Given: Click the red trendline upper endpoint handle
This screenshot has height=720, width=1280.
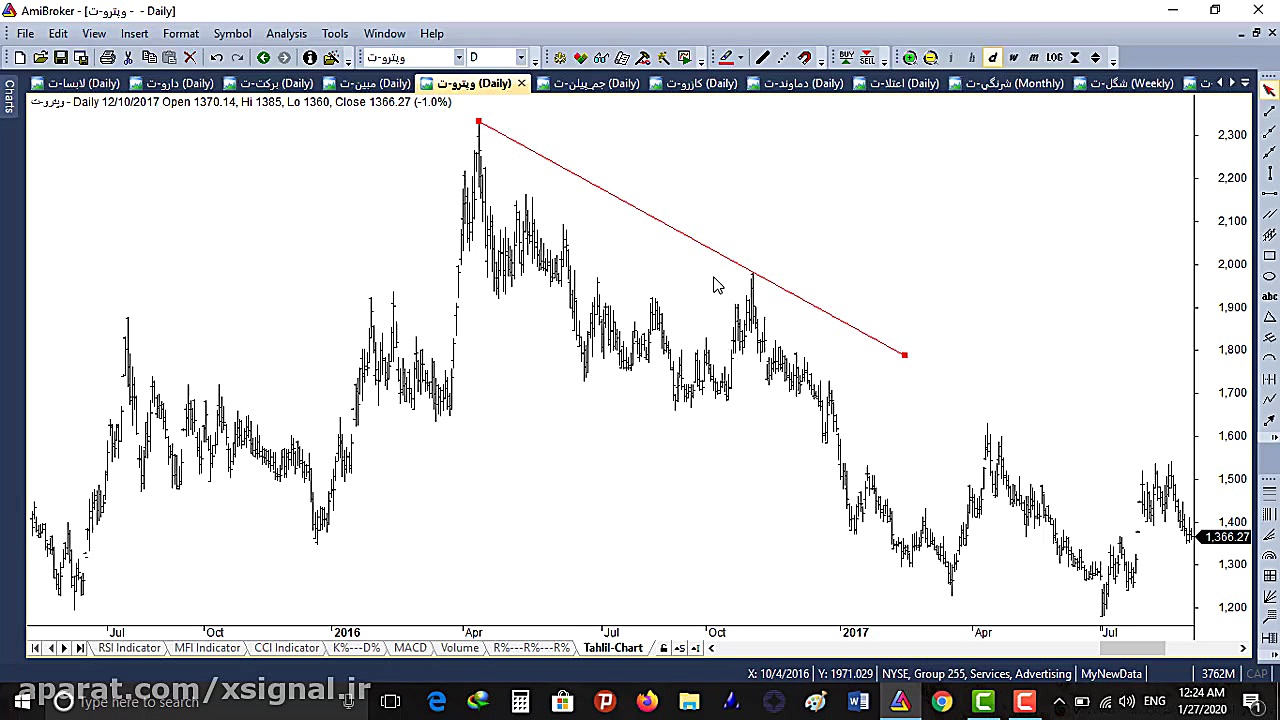Looking at the screenshot, I should (479, 122).
